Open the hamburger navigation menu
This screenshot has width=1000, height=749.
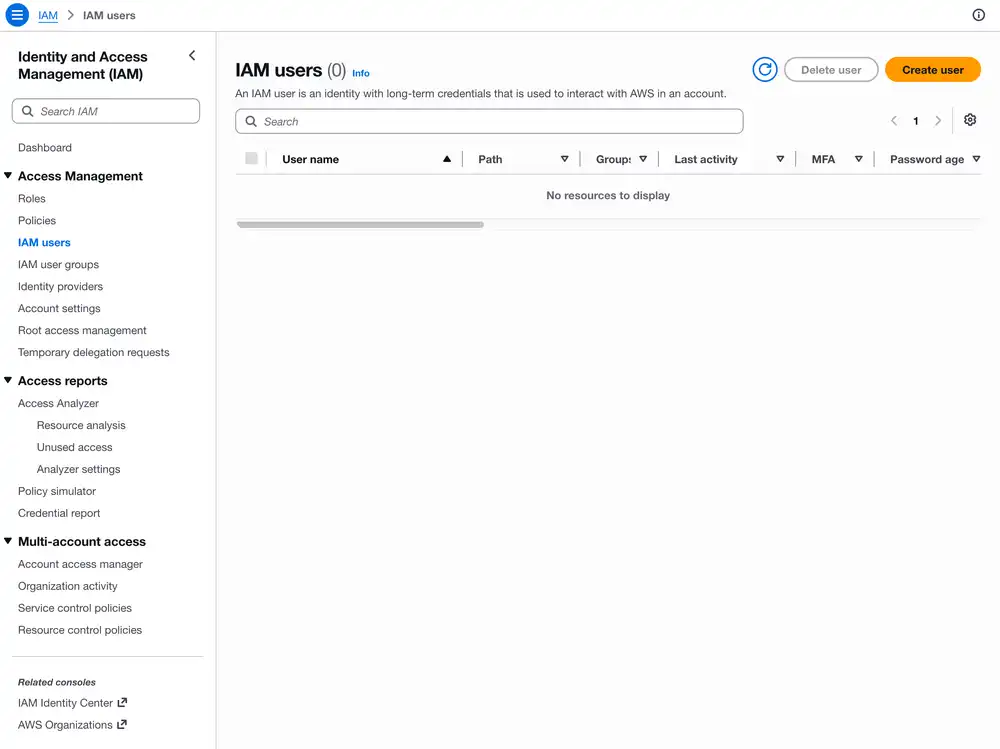tap(17, 15)
